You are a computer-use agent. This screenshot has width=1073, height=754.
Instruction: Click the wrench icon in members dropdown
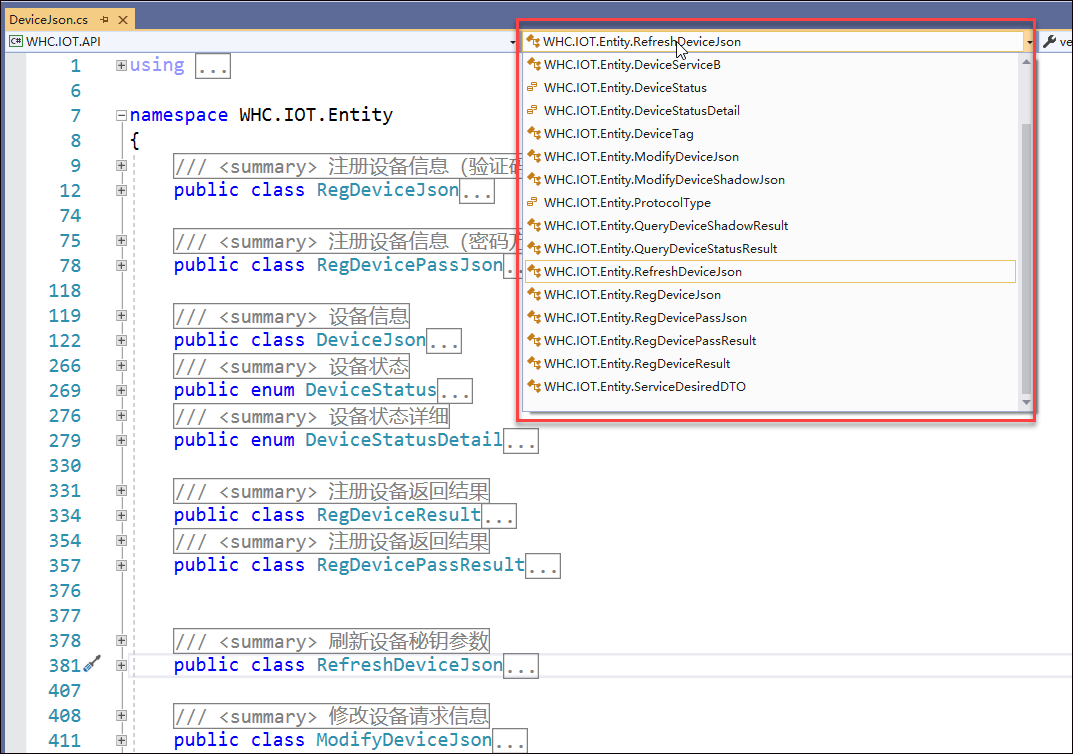coord(1049,42)
